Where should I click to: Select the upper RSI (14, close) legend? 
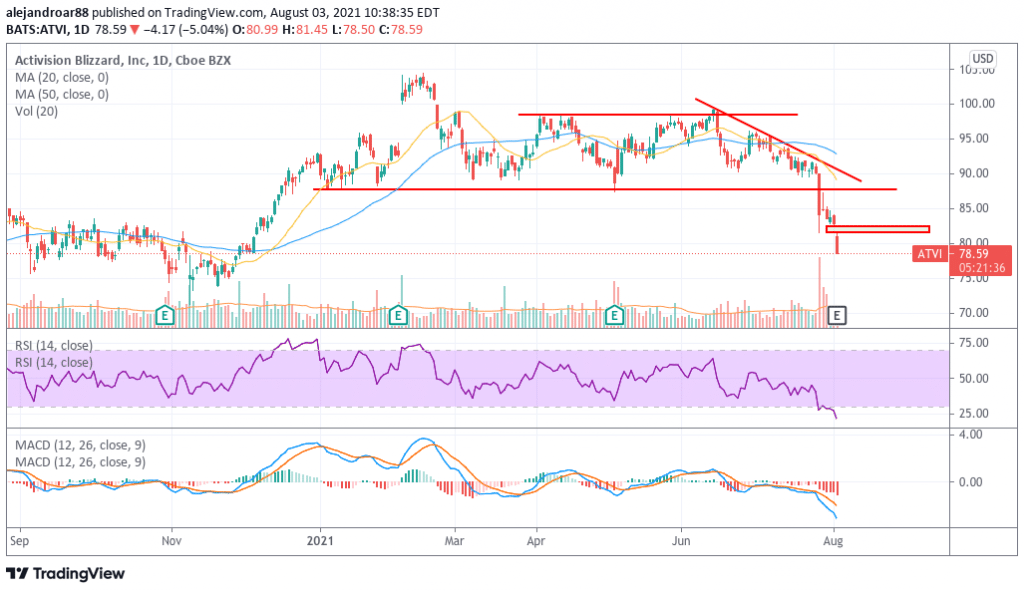(54, 345)
